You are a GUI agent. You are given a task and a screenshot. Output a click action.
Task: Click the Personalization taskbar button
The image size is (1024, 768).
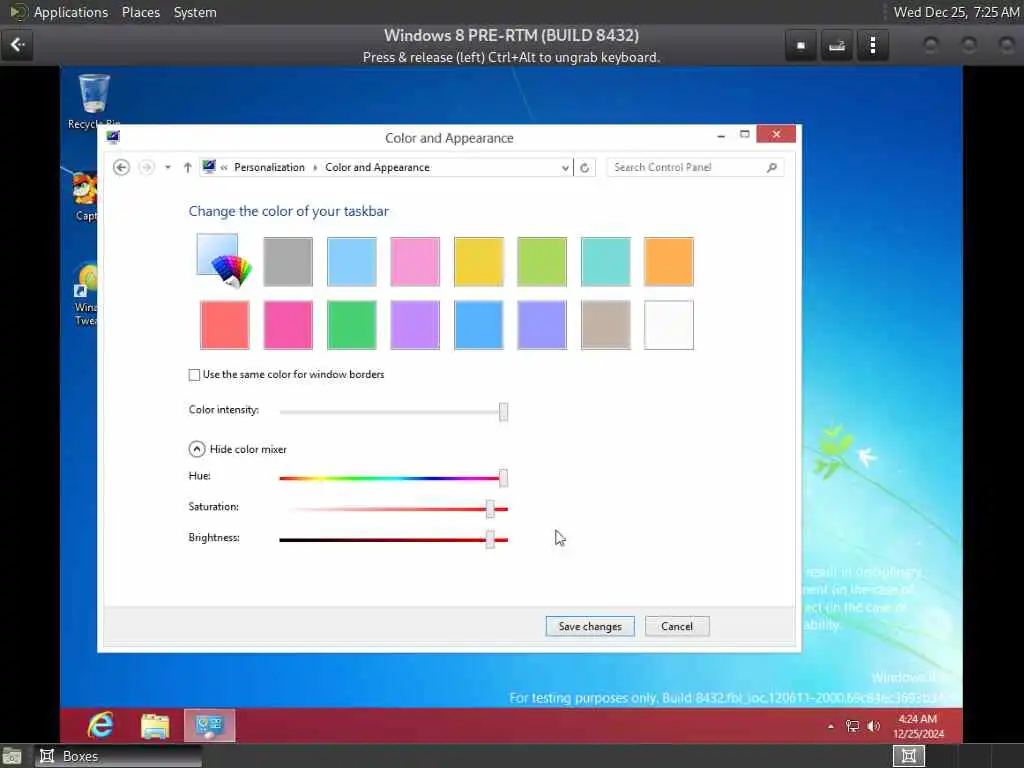click(209, 726)
